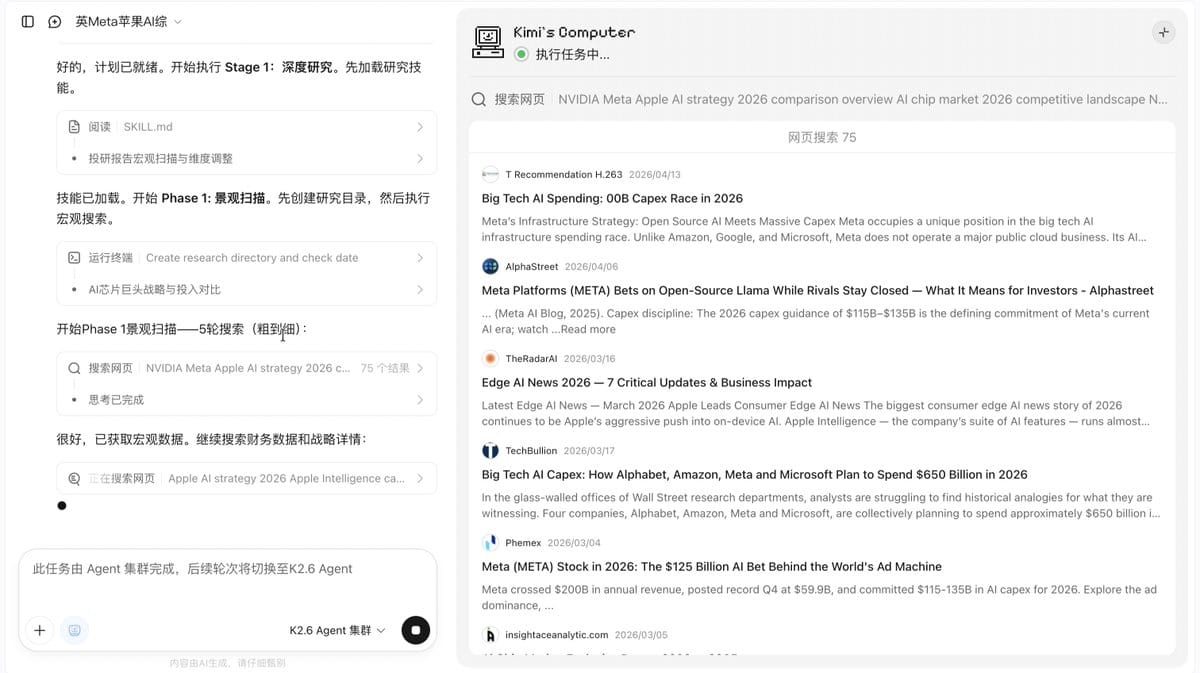Expand the 思考已完成 row
This screenshot has height=673, width=1200.
tap(246, 399)
